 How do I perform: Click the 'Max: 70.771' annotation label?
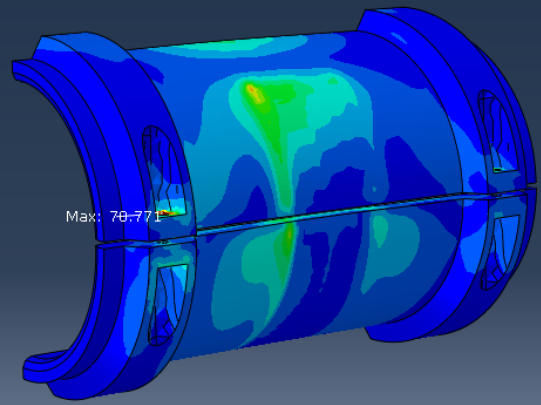114,217
